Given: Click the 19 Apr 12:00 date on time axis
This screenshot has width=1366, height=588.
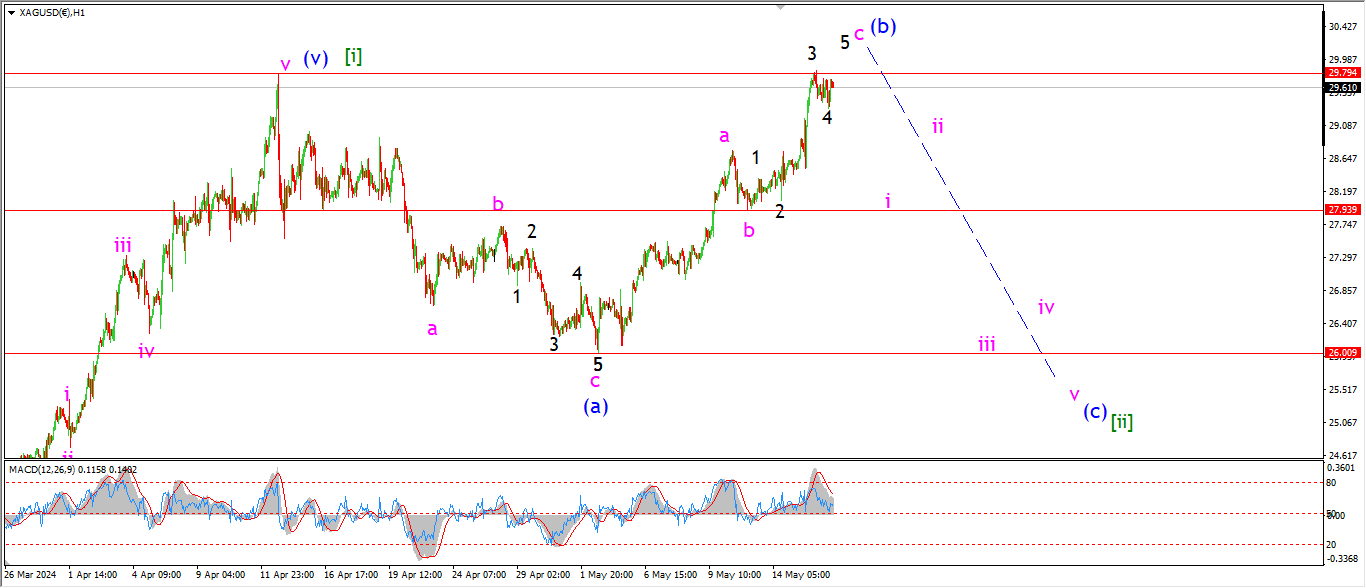Looking at the screenshot, I should [x=414, y=575].
